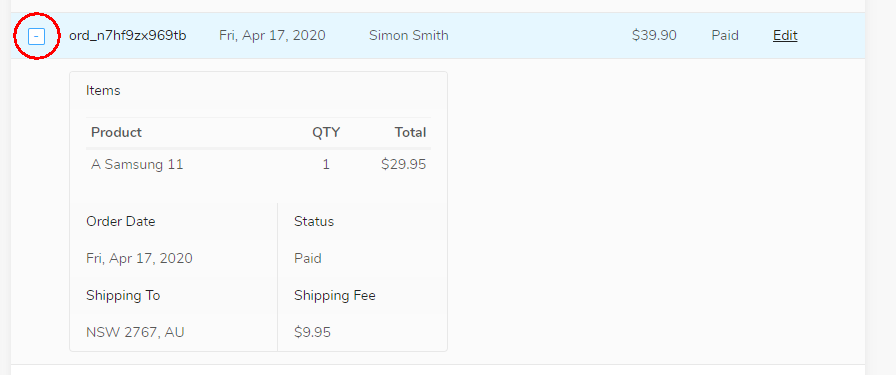Open the Edit link for Simon Smith's order

click(x=785, y=35)
